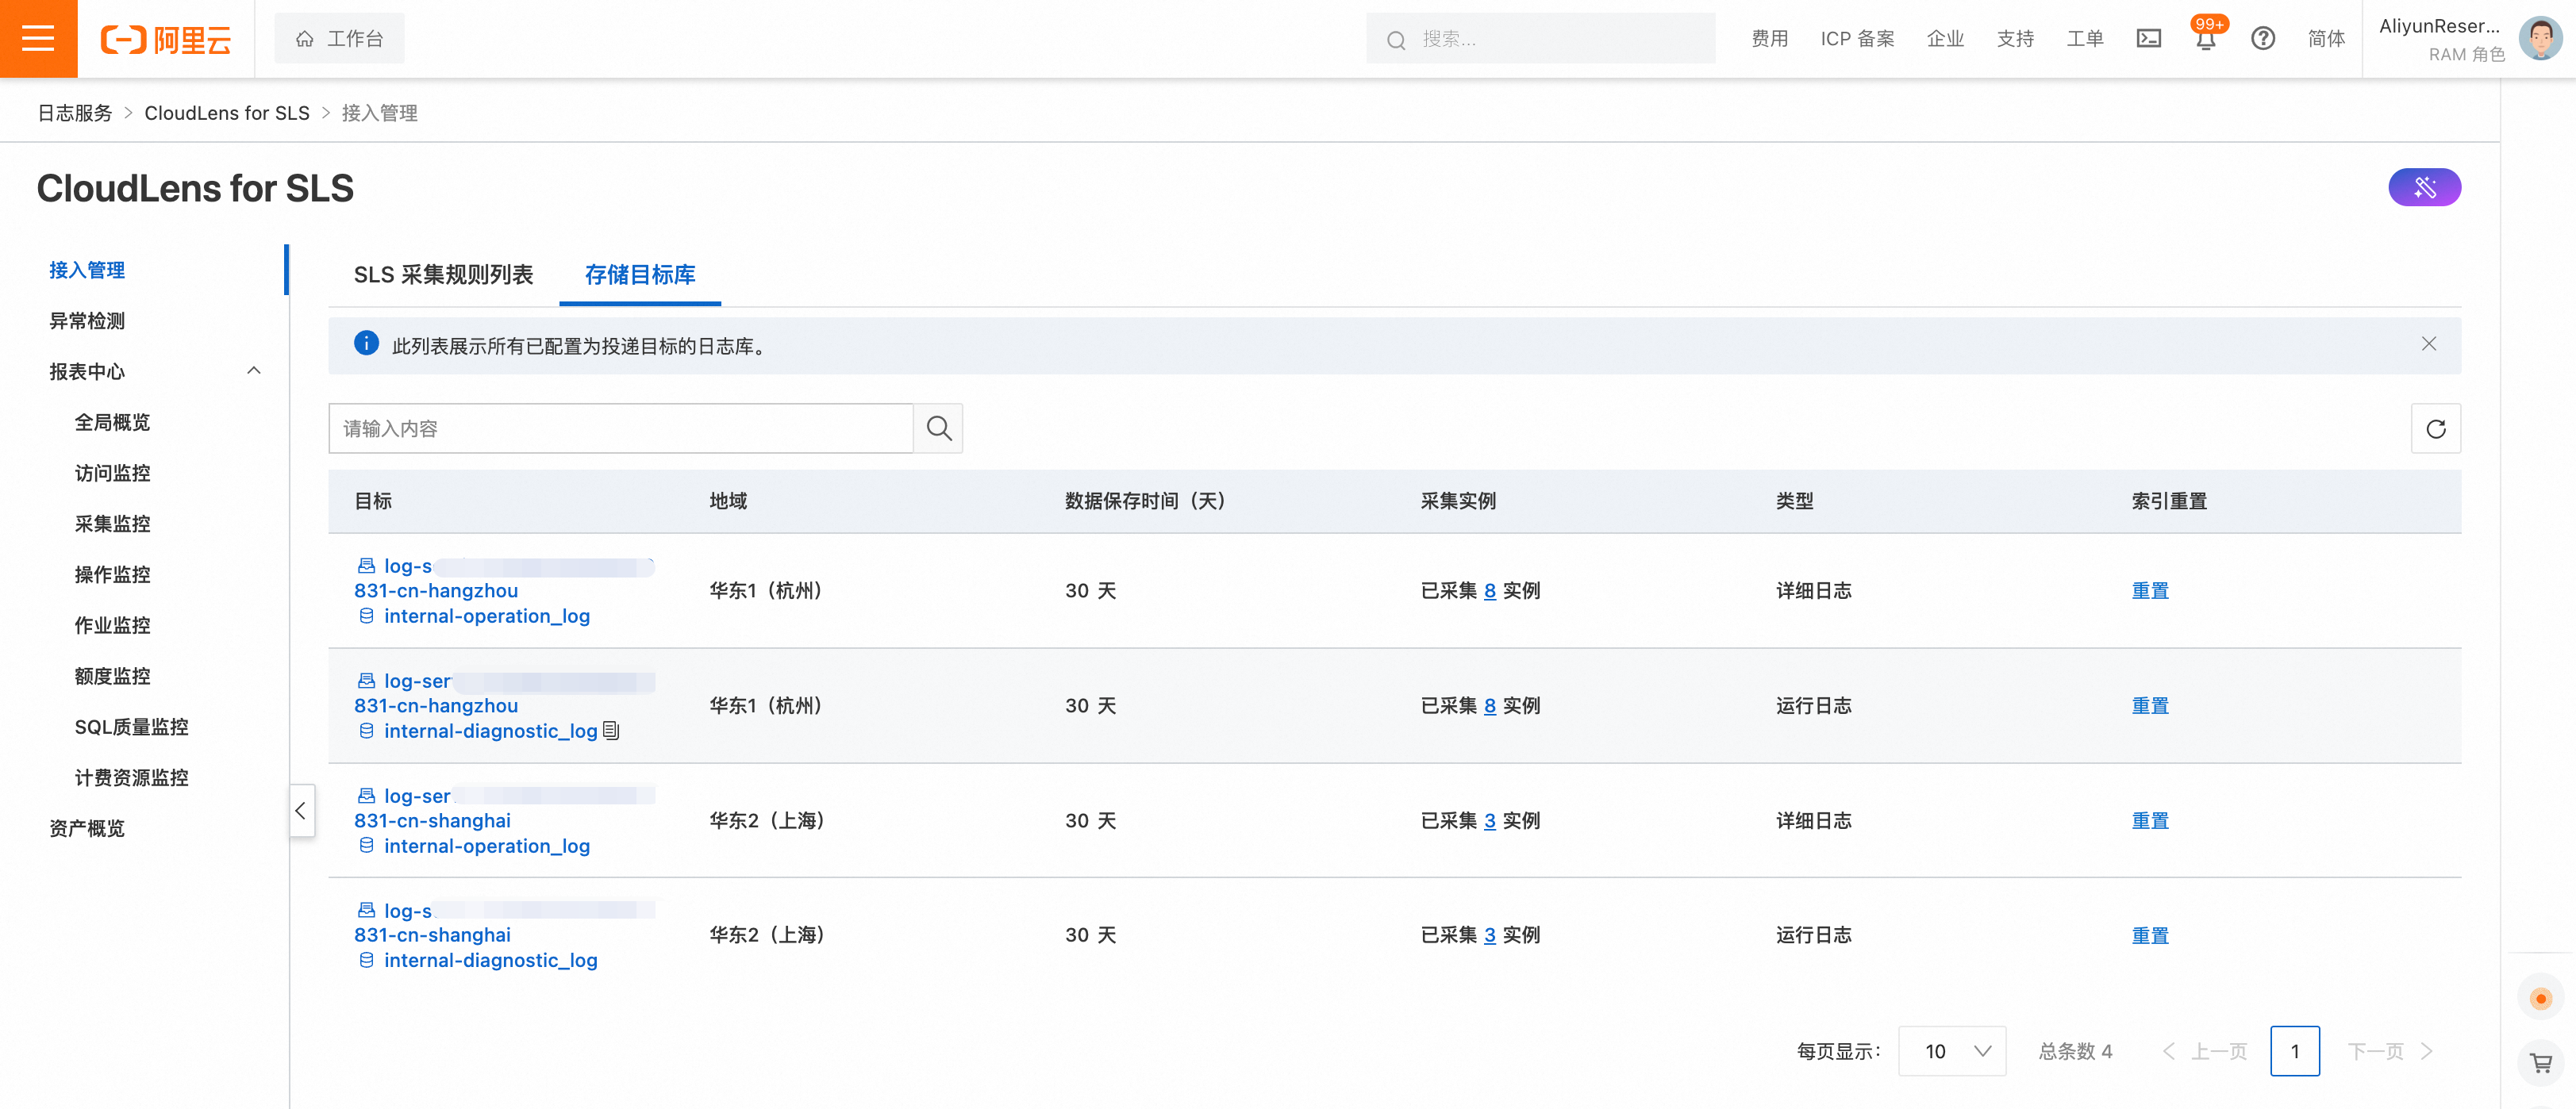View 3 instances in shanghai 运行日志 row
The width and height of the screenshot is (2576, 1109).
pos(1490,936)
